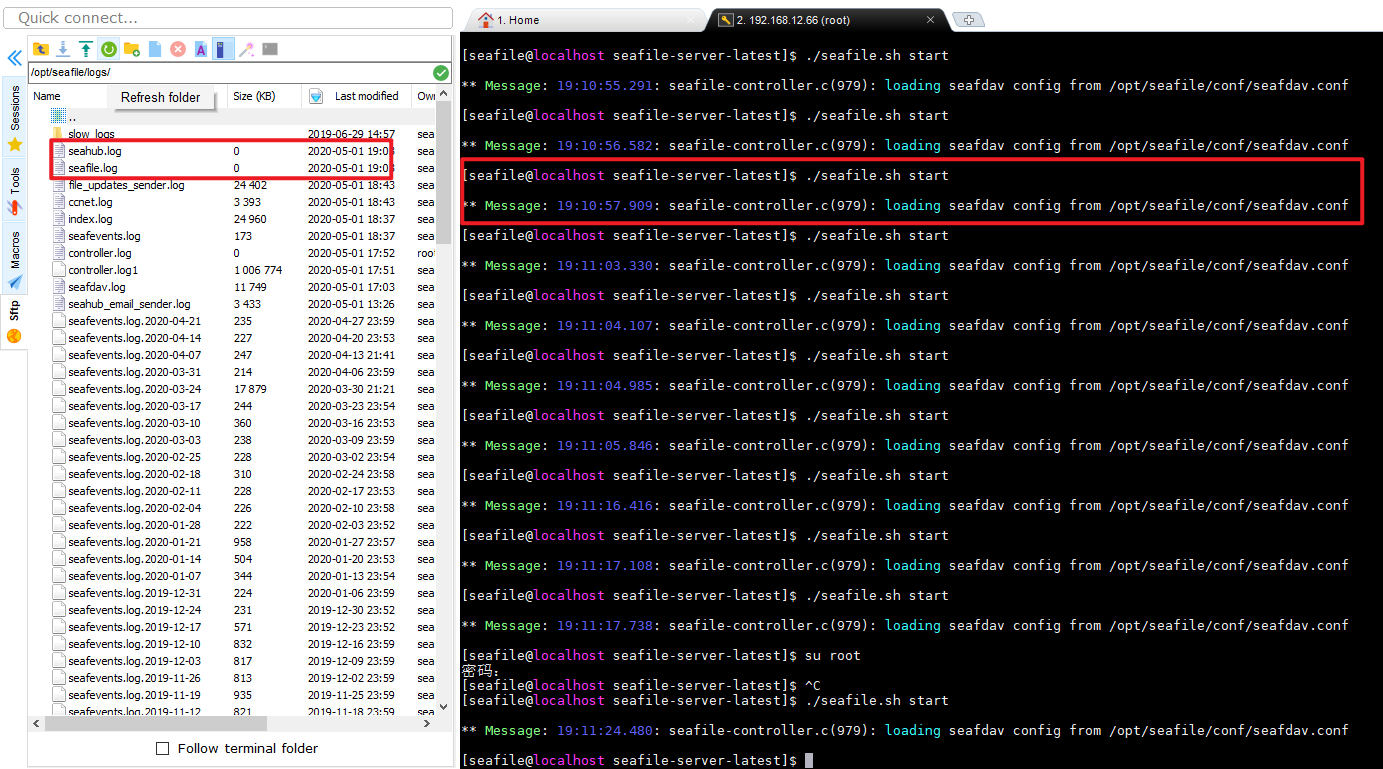Viewport: 1383px width, 769px height.
Task: Select the seafevents.log file
Action: click(104, 236)
